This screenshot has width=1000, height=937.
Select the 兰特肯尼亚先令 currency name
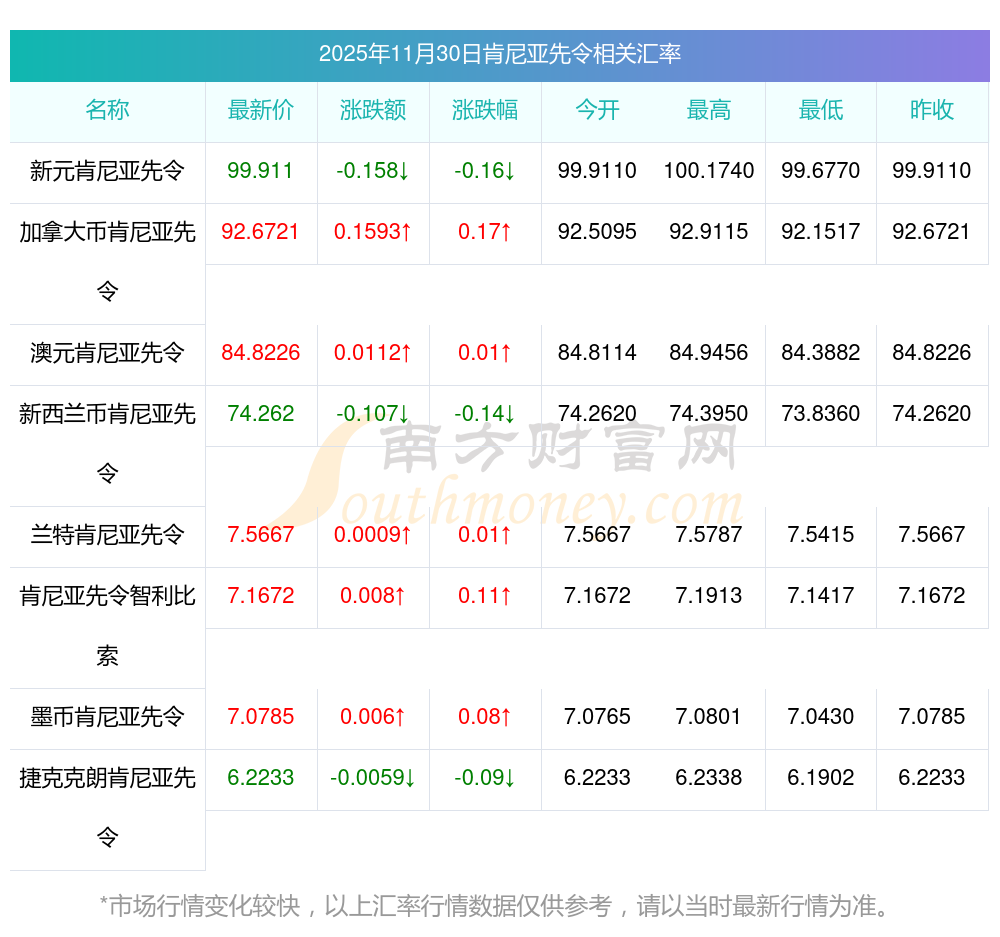tap(107, 536)
